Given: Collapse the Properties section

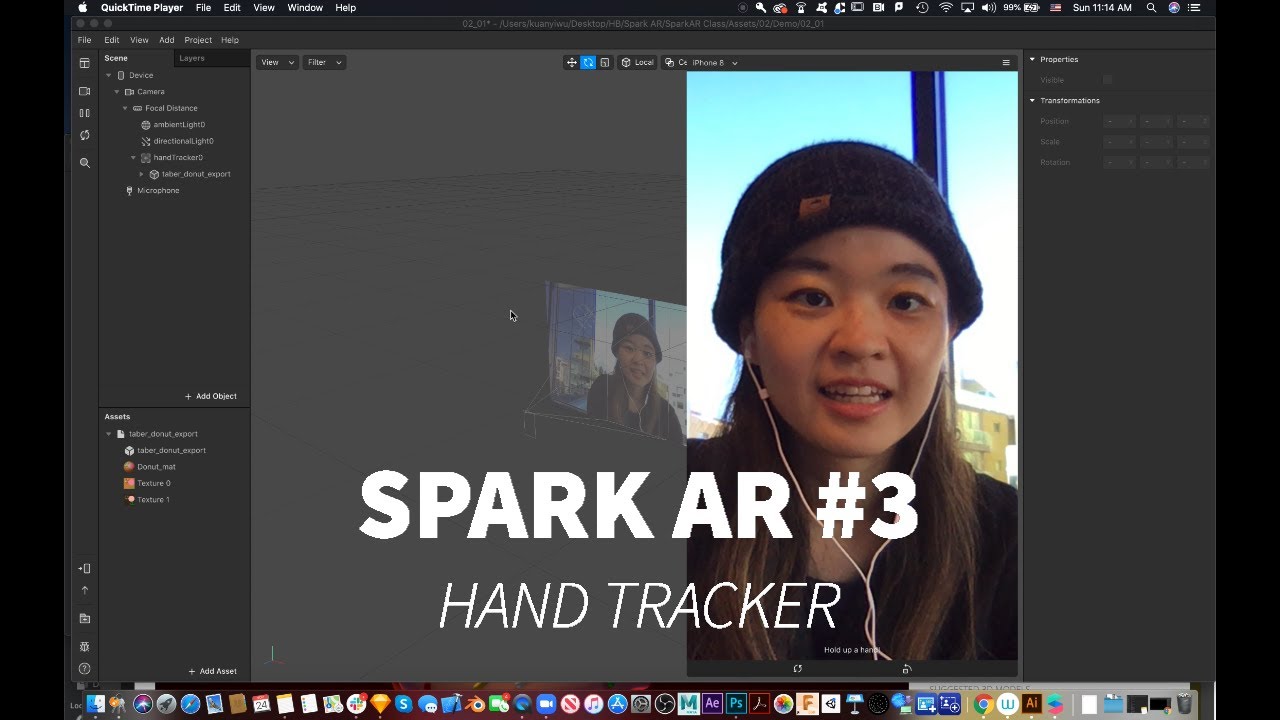Looking at the screenshot, I should [x=1032, y=59].
